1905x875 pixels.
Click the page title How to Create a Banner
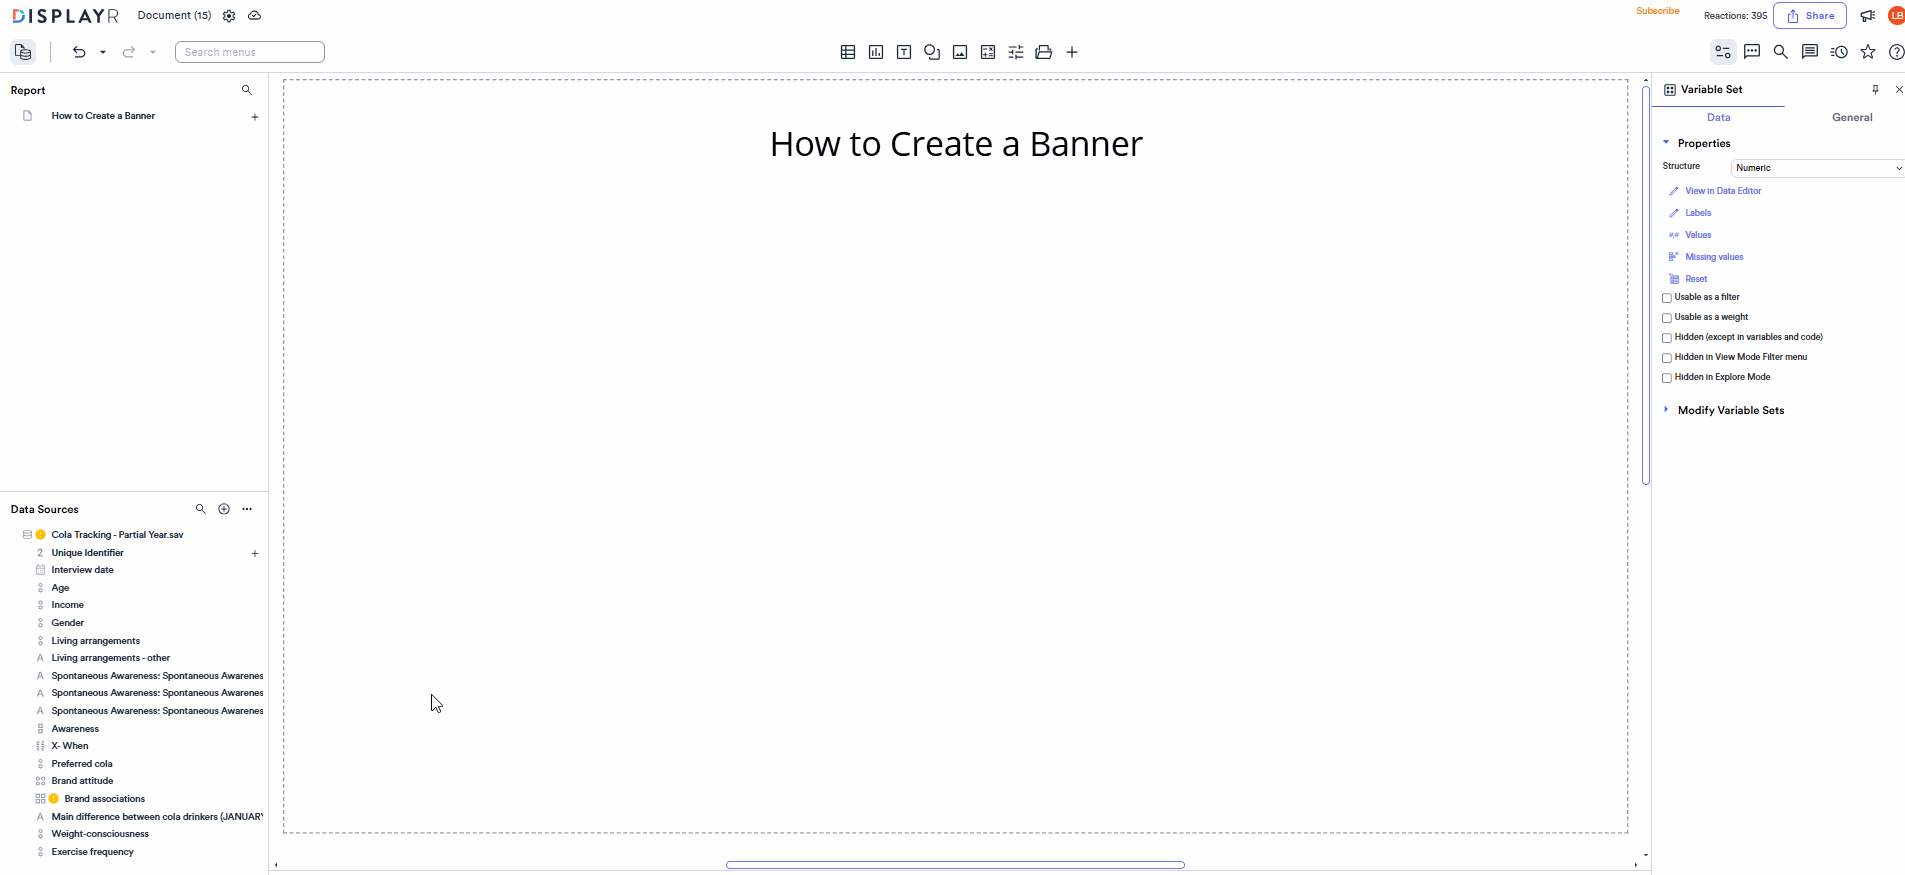956,144
